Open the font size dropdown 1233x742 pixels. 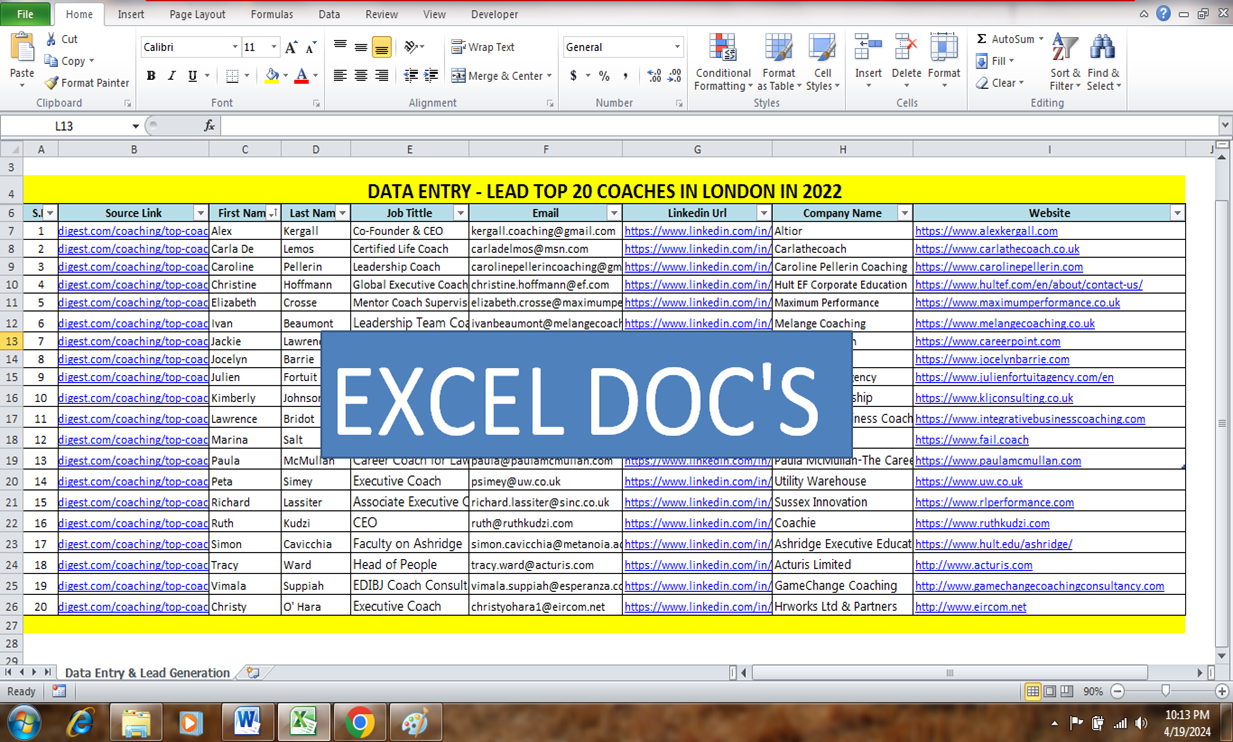(x=274, y=47)
